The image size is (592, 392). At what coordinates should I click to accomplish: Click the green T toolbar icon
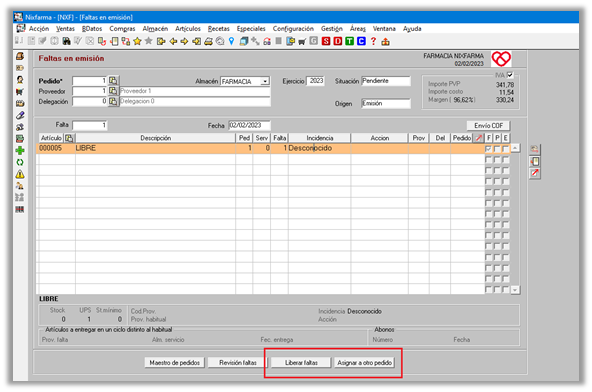(350, 41)
